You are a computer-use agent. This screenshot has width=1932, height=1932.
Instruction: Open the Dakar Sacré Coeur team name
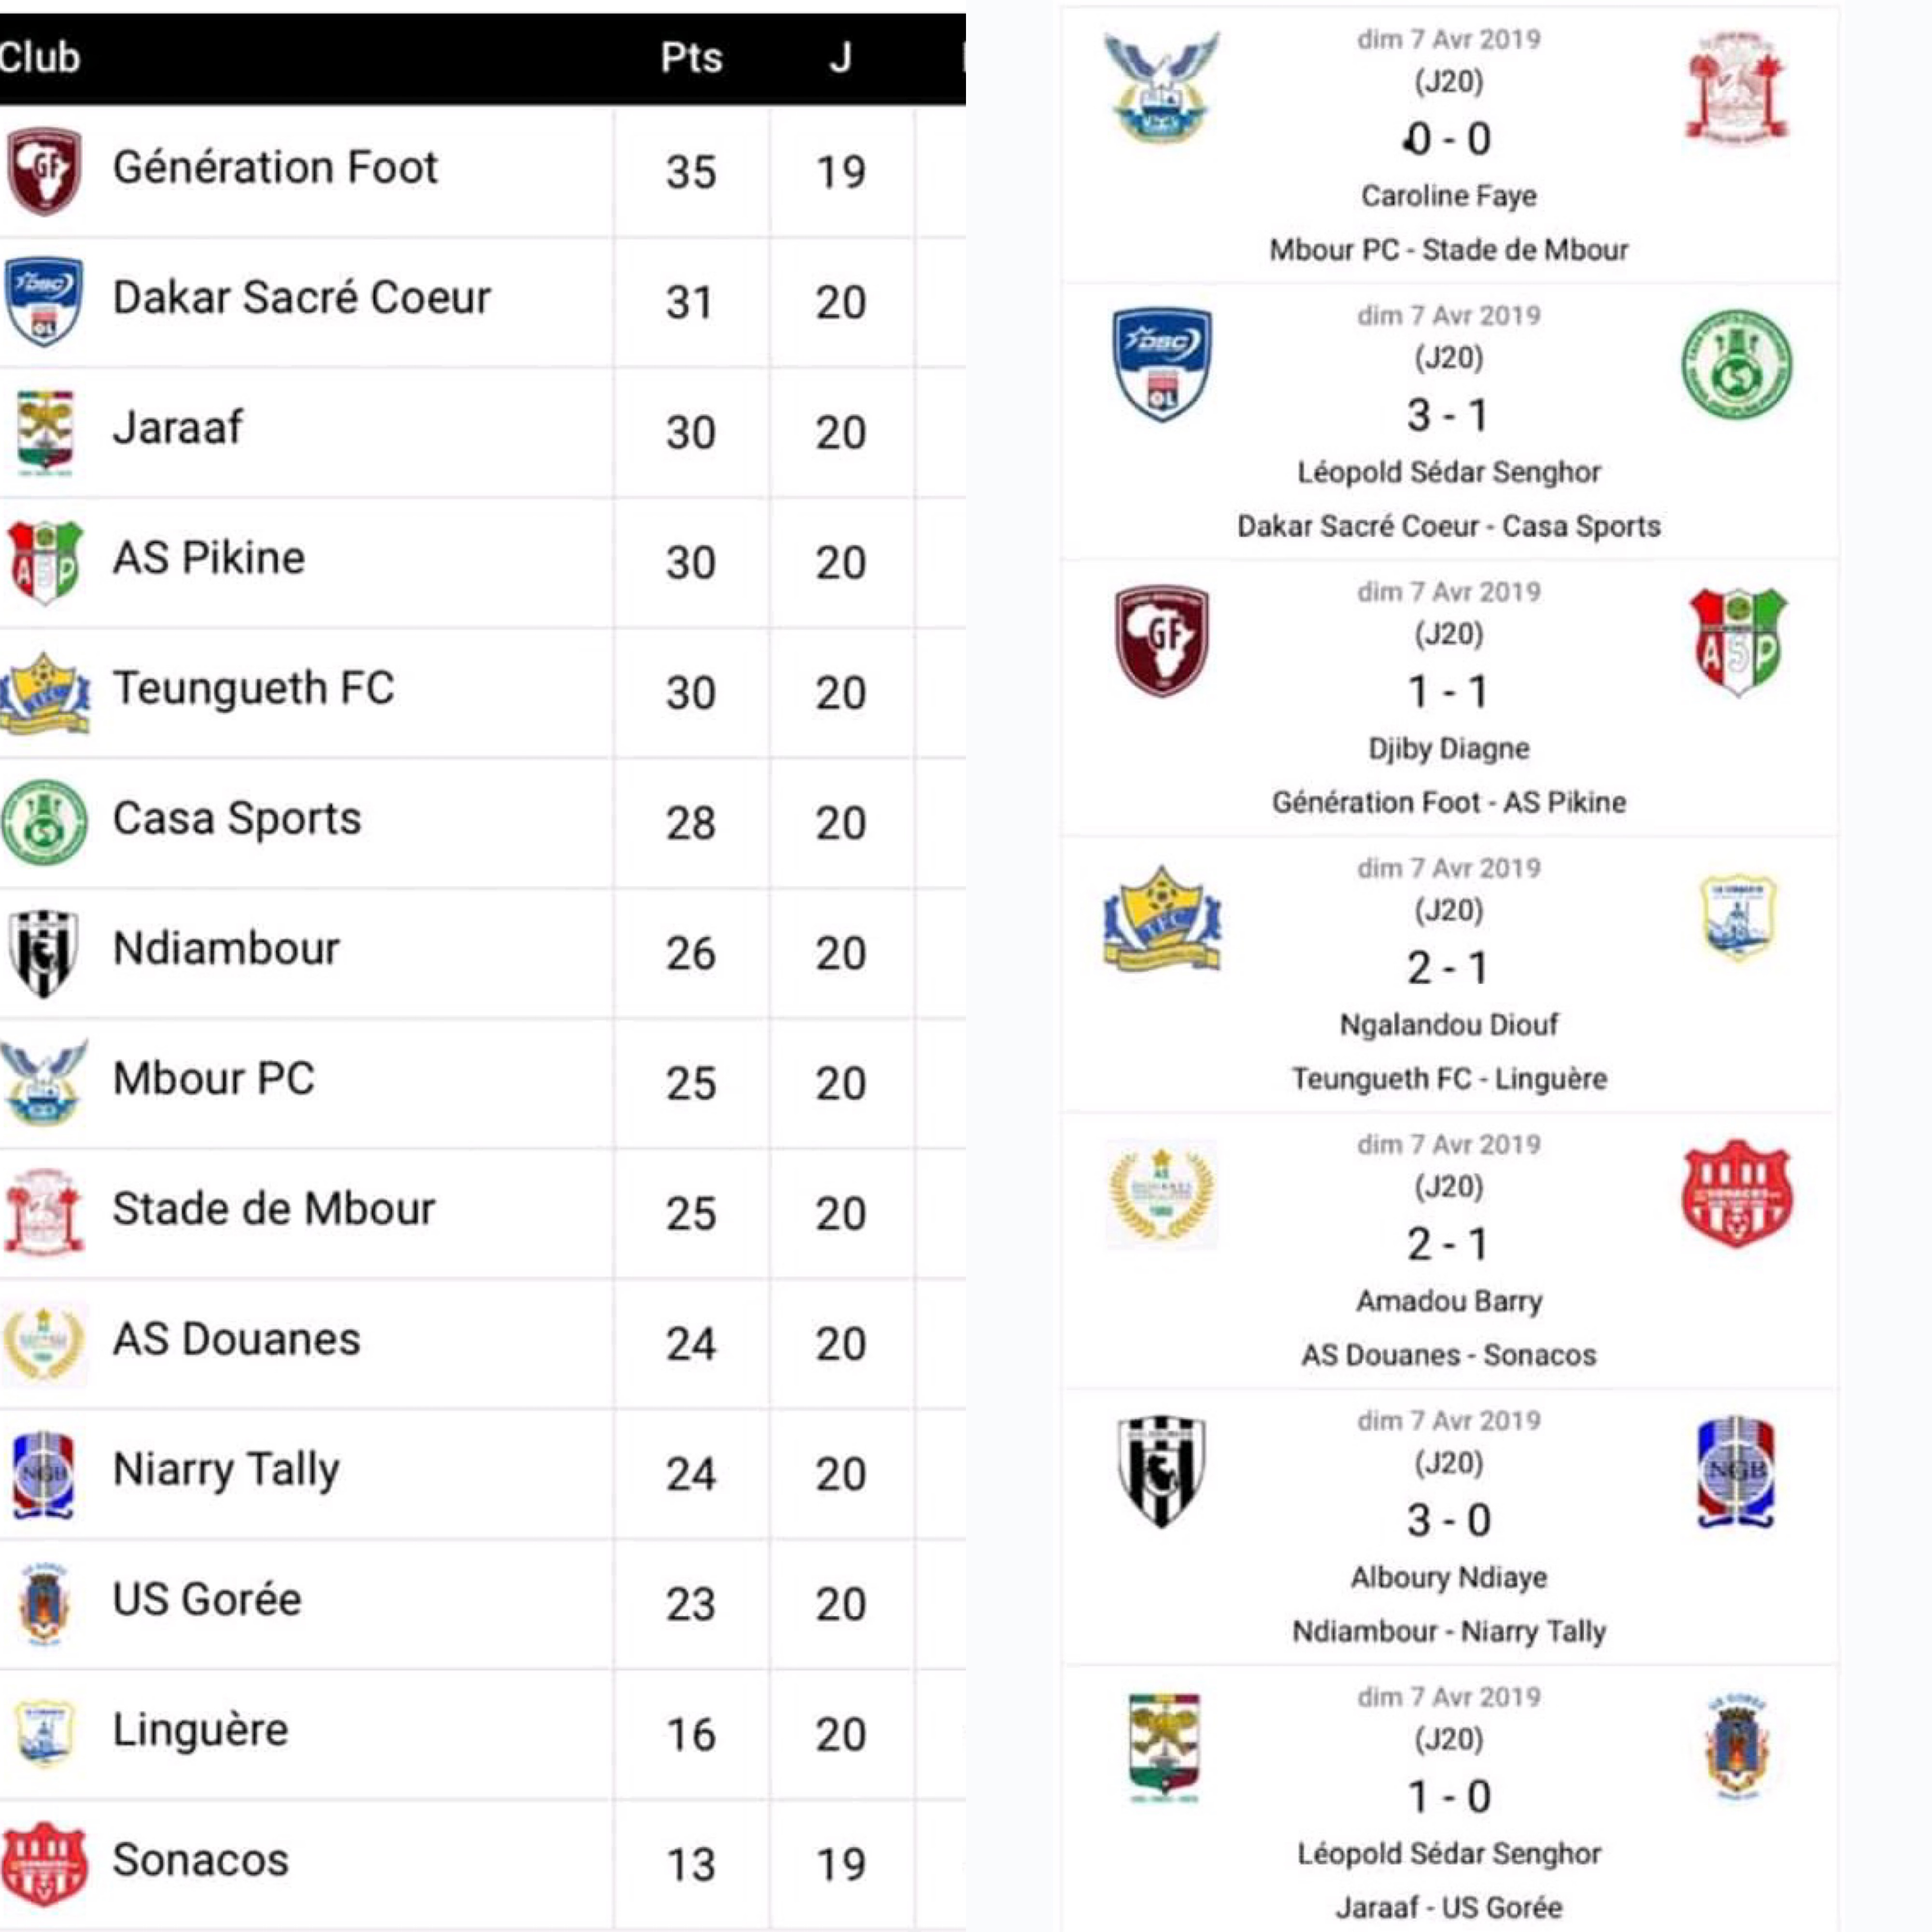click(x=301, y=298)
